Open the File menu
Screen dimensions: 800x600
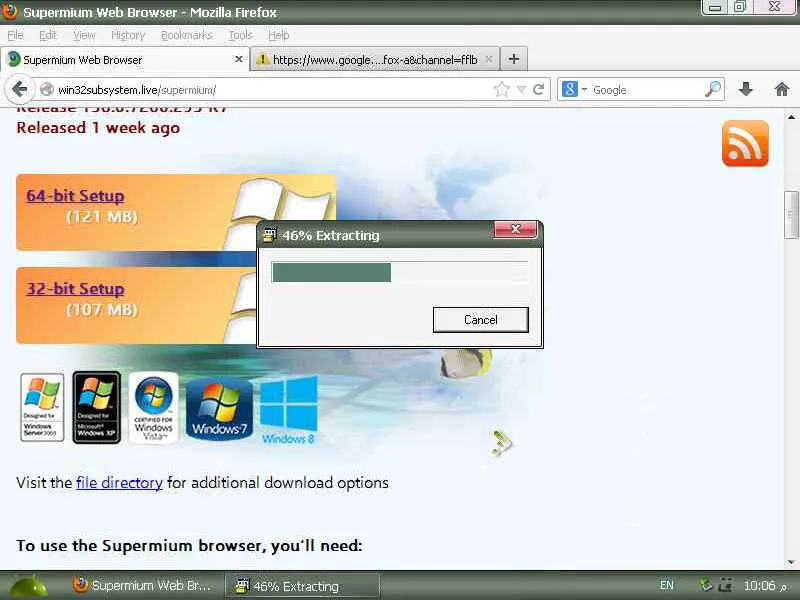(15, 35)
